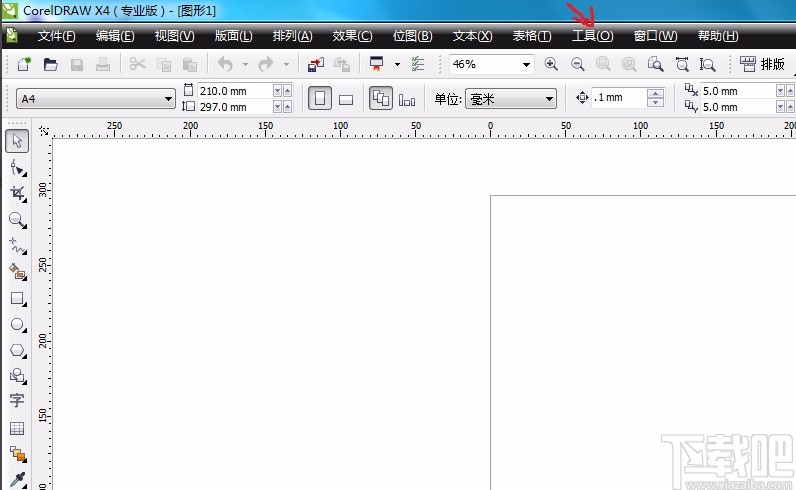Open a file with folder icon

50,64
